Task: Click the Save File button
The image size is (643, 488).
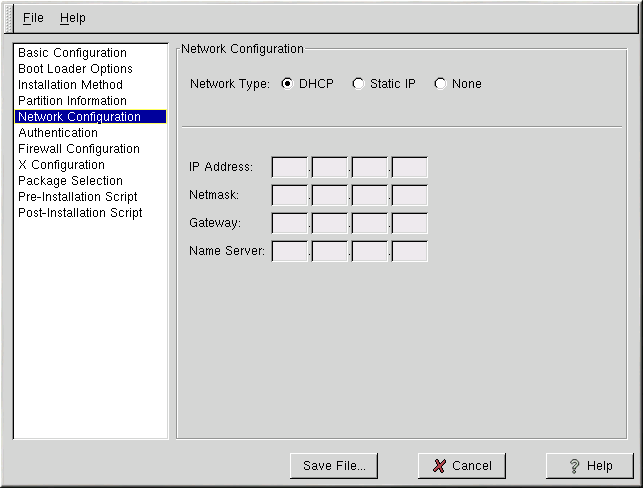Action: point(334,466)
